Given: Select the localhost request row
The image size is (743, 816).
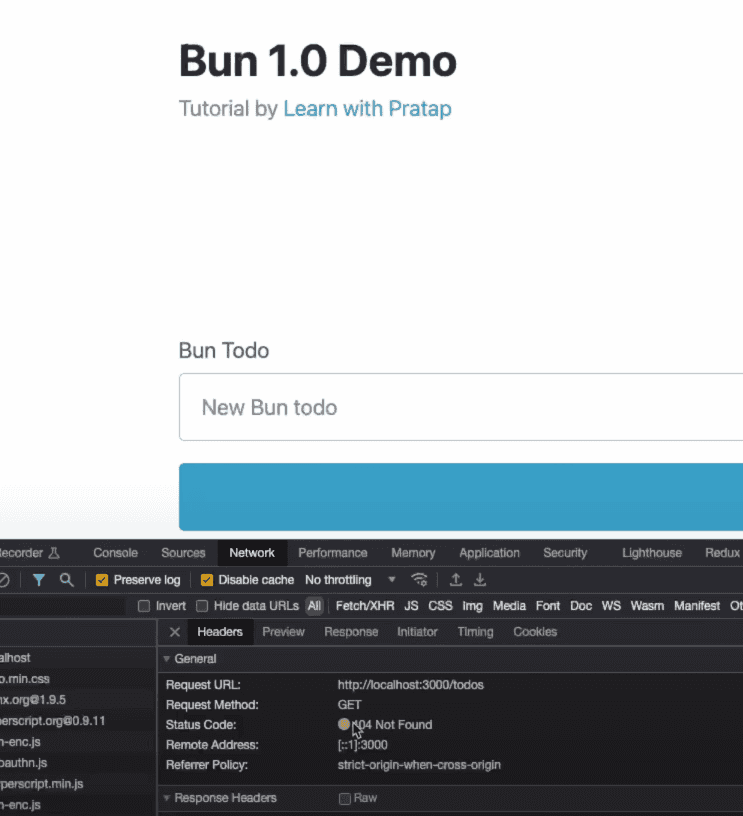Looking at the screenshot, I should click(78, 658).
